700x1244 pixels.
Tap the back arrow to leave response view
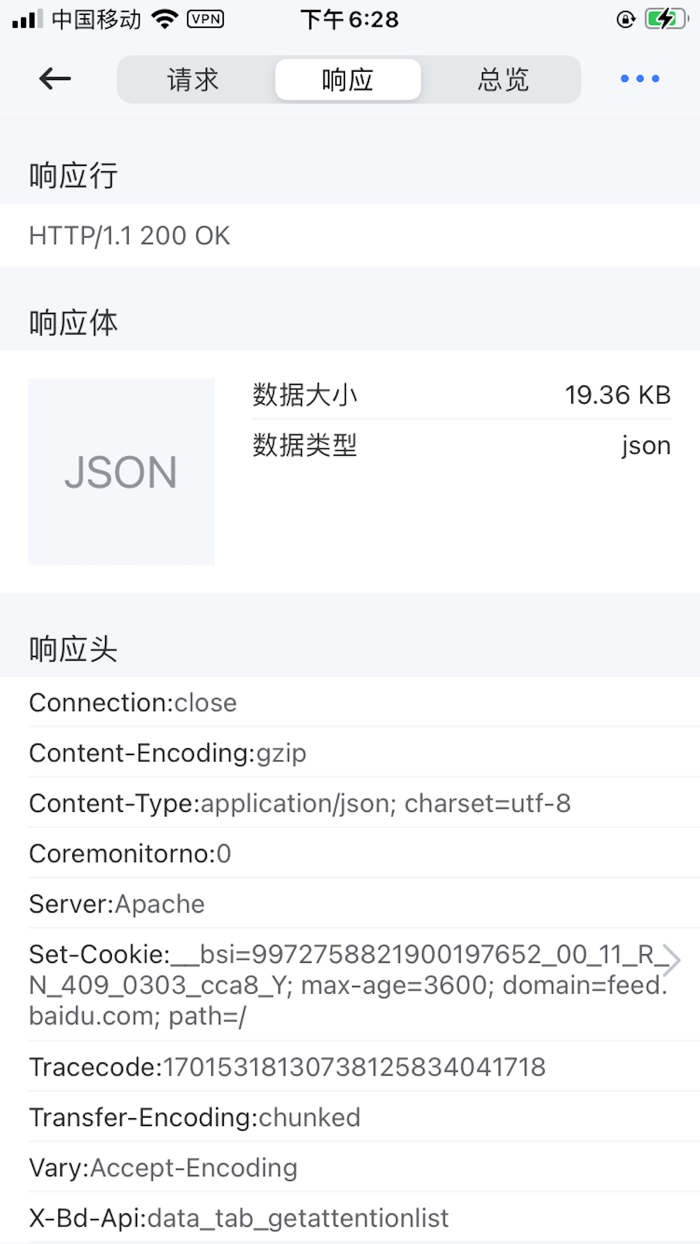pos(53,79)
